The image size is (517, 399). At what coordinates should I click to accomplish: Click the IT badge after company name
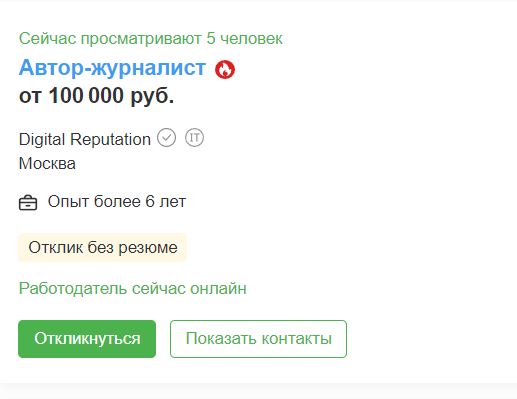click(x=194, y=138)
